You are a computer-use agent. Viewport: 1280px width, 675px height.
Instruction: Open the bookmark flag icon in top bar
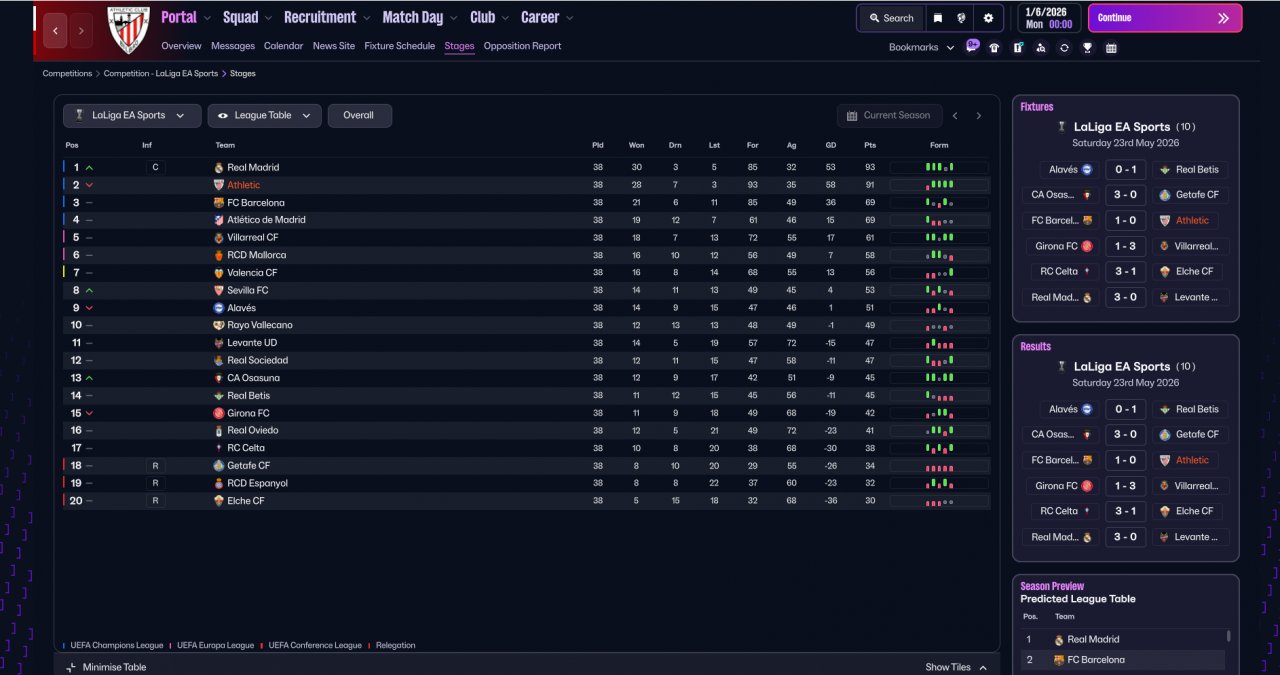pyautogui.click(x=938, y=18)
